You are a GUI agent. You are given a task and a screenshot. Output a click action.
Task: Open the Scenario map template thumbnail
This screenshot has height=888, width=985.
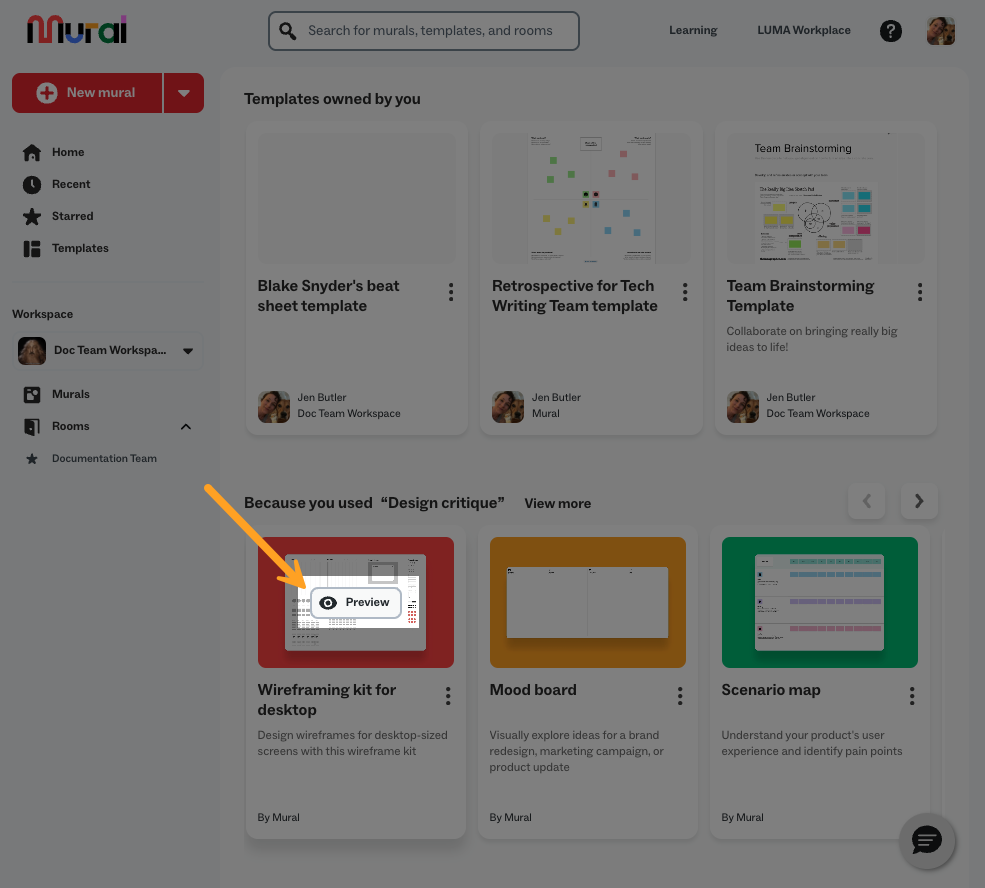820,602
